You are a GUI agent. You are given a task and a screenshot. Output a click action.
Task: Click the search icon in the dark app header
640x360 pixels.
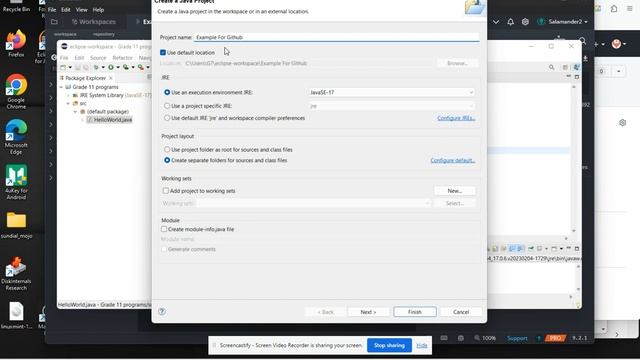[x=582, y=41]
